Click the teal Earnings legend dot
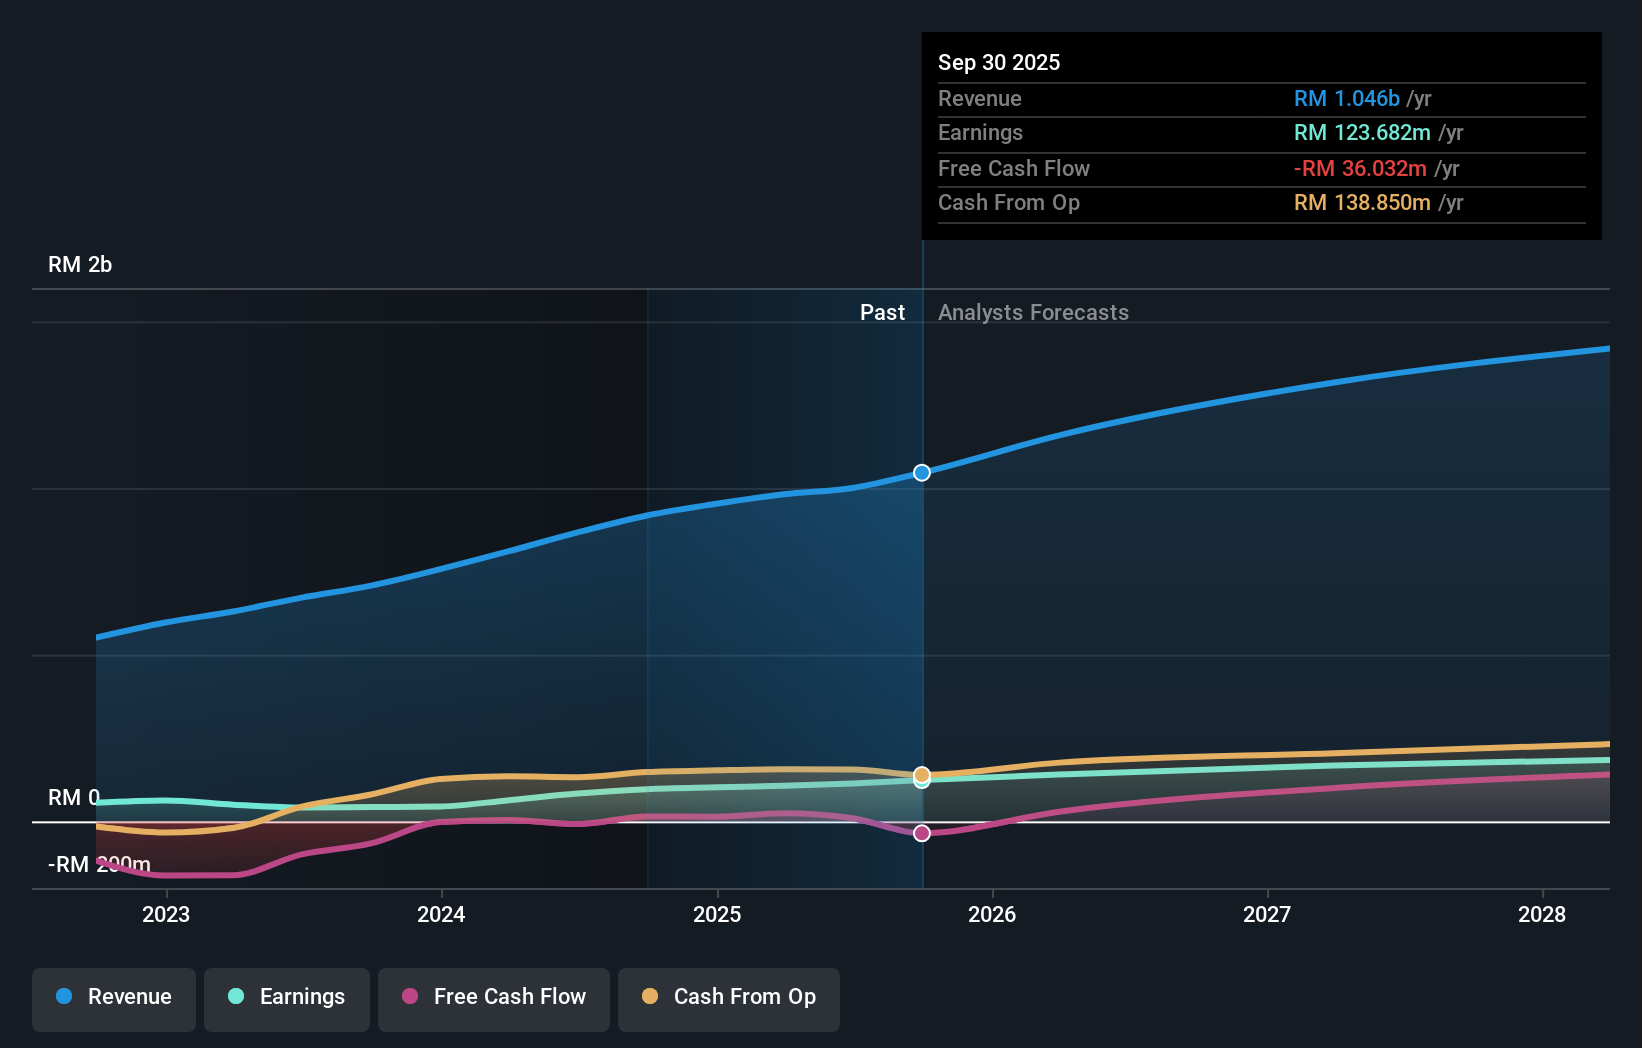This screenshot has width=1642, height=1048. point(235,997)
